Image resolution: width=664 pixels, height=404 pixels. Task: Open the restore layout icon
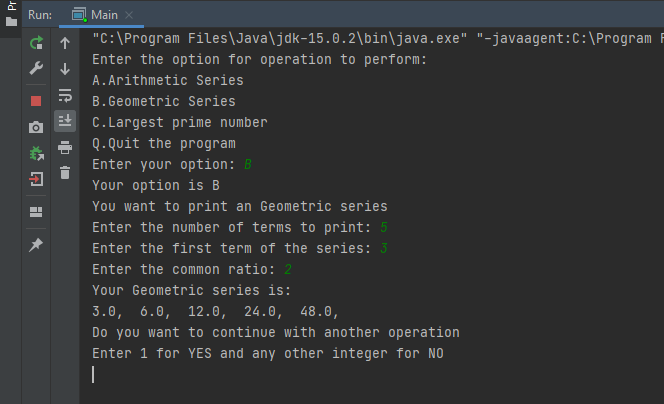[36, 211]
